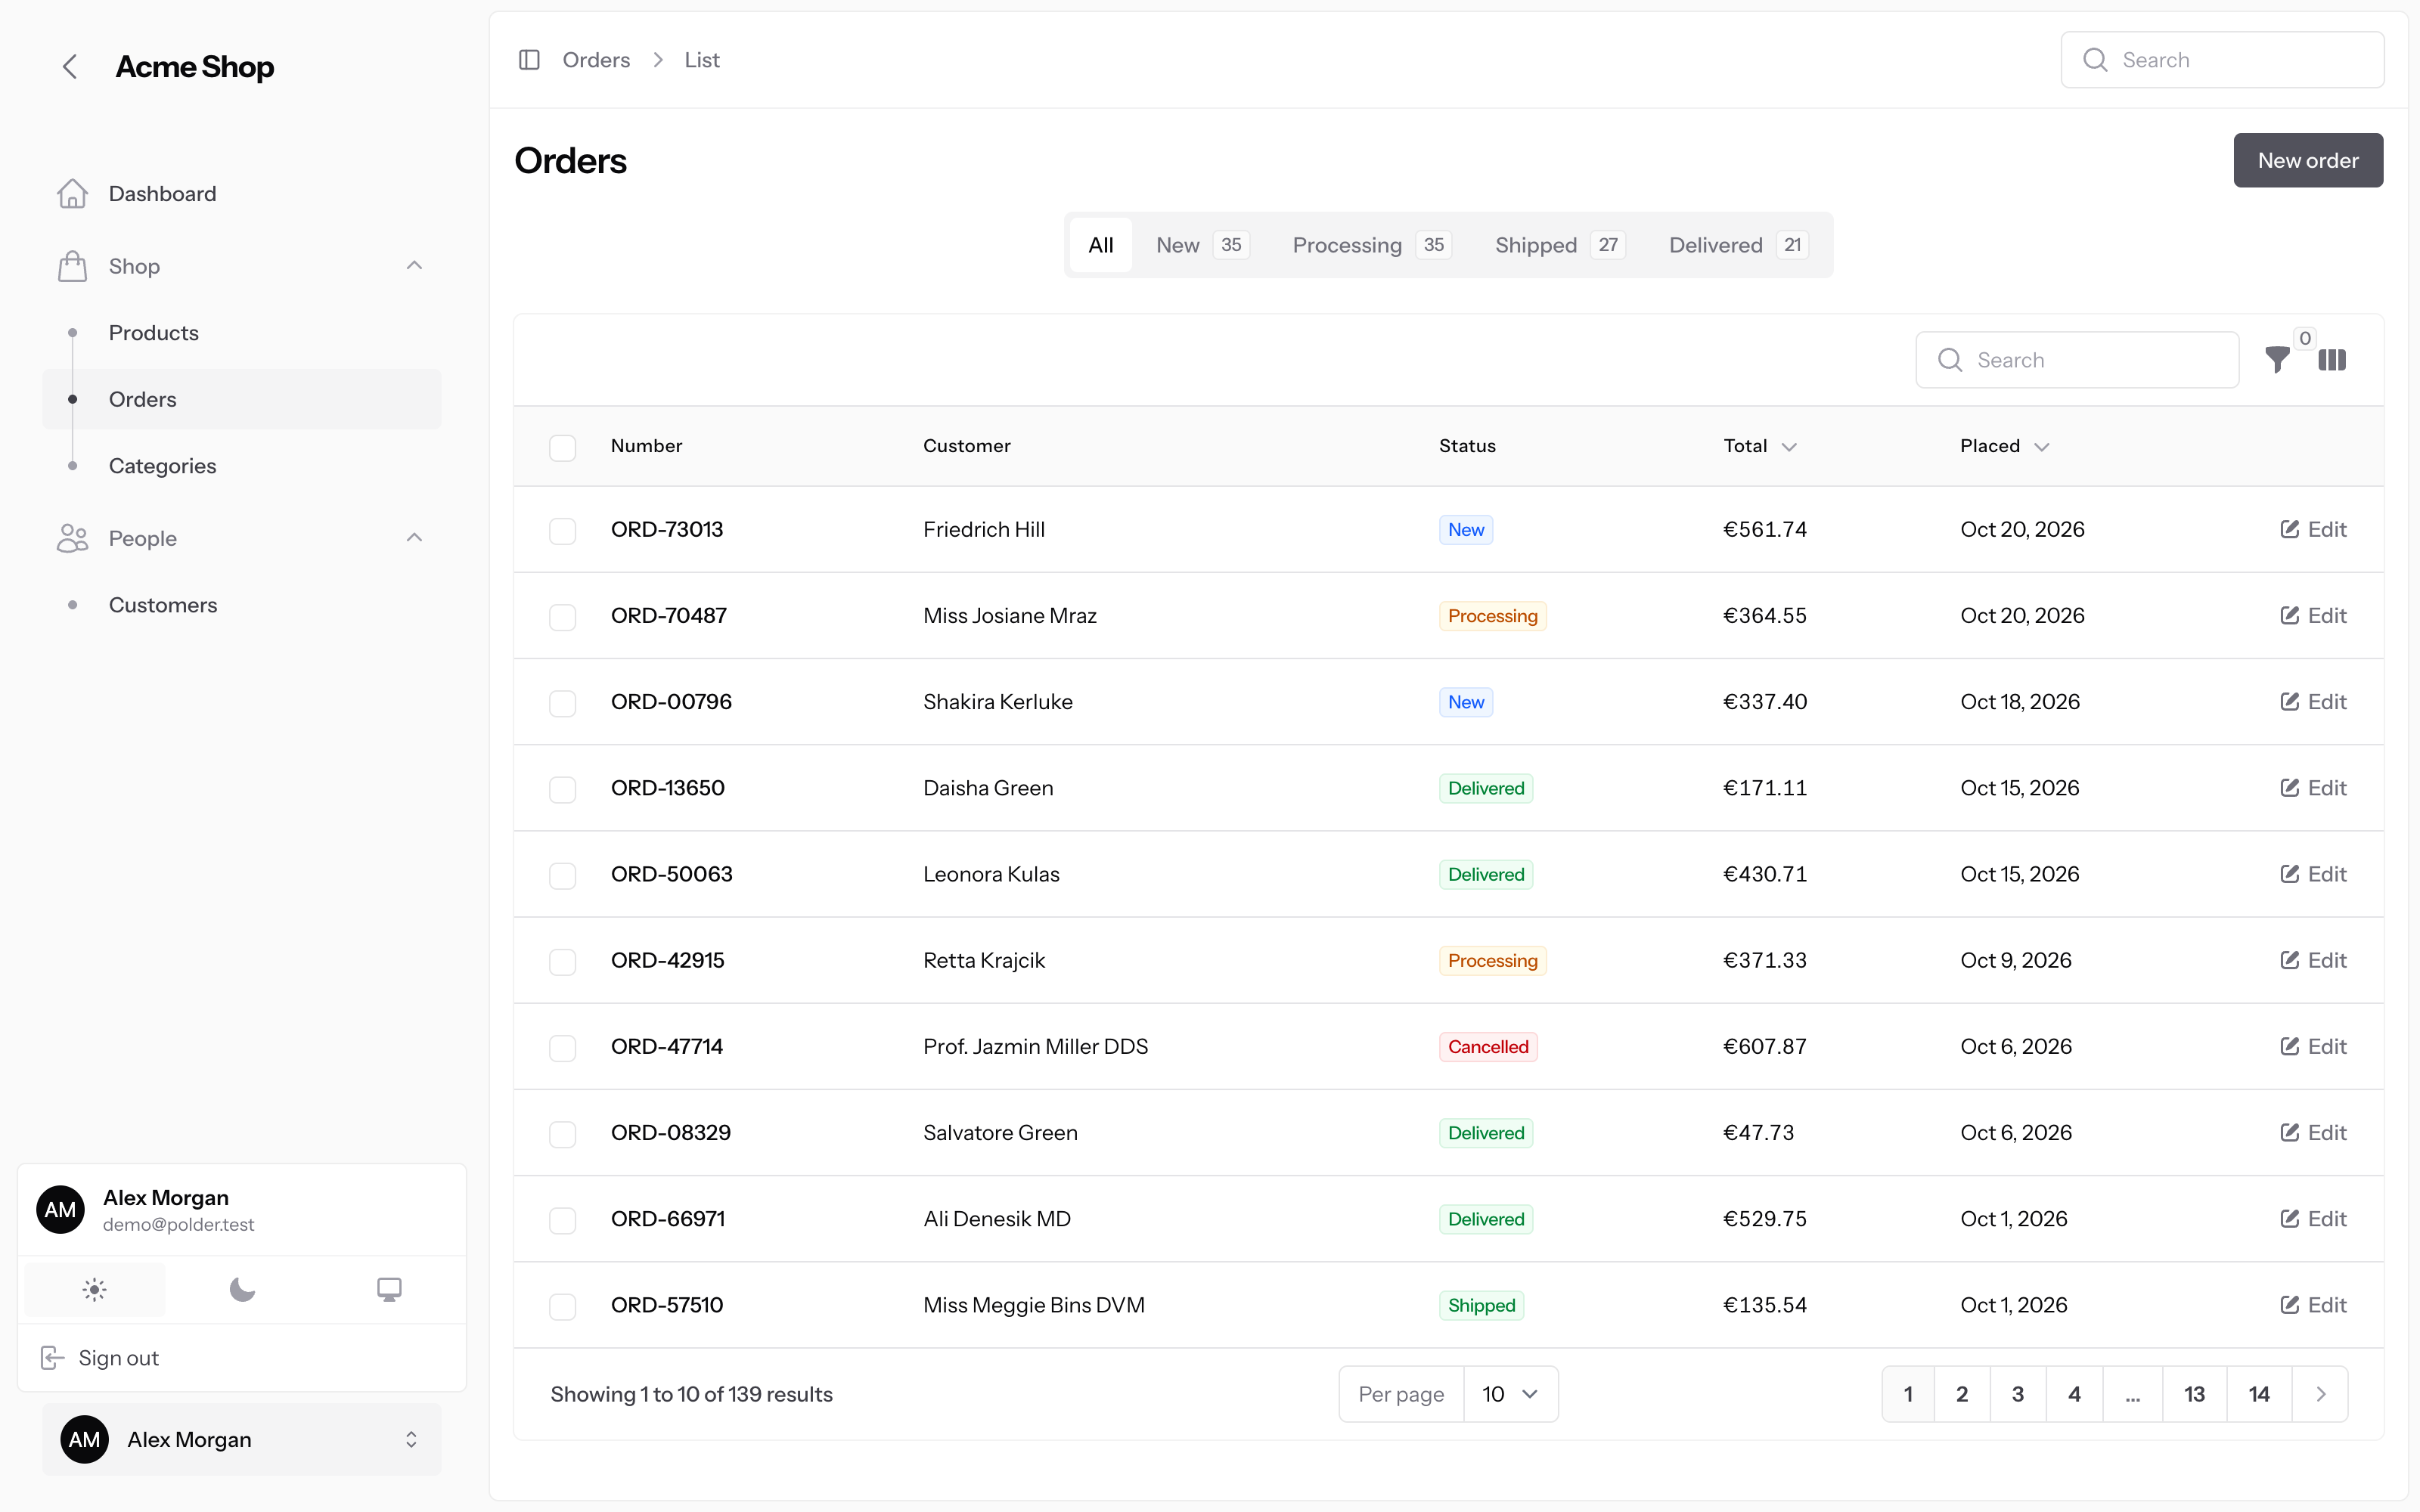Select system theme monitor icon

click(x=389, y=1290)
